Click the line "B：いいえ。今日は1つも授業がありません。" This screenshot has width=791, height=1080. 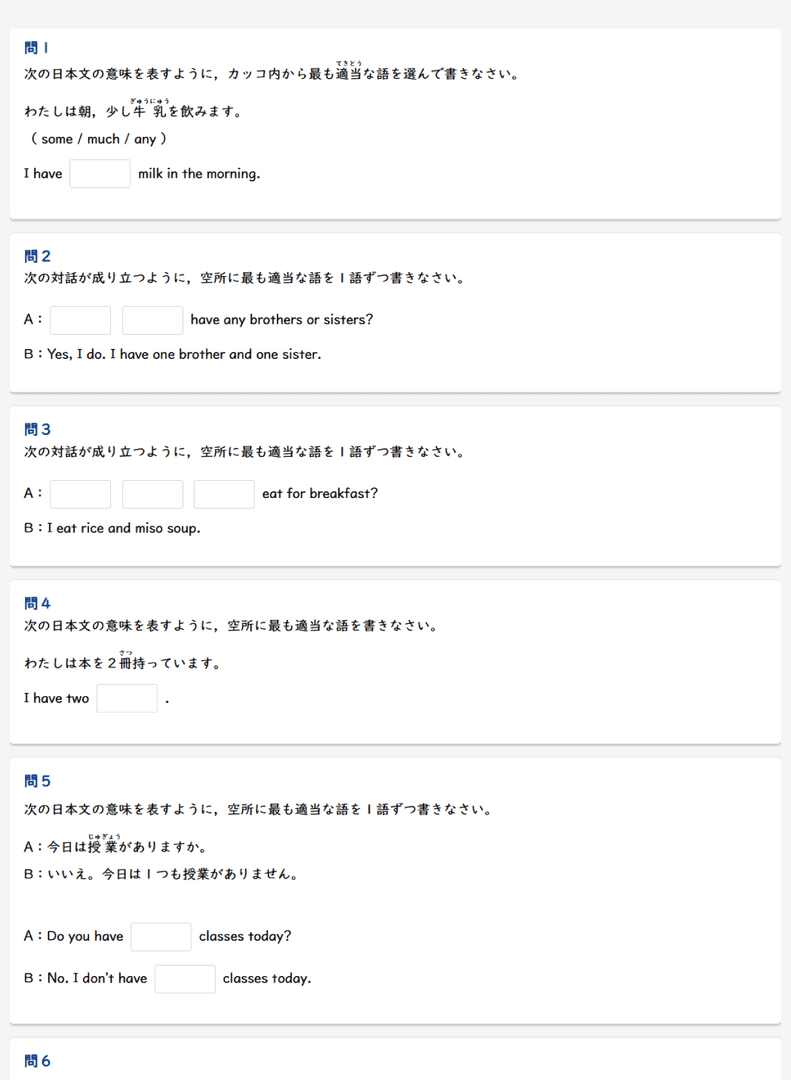[x=160, y=874]
